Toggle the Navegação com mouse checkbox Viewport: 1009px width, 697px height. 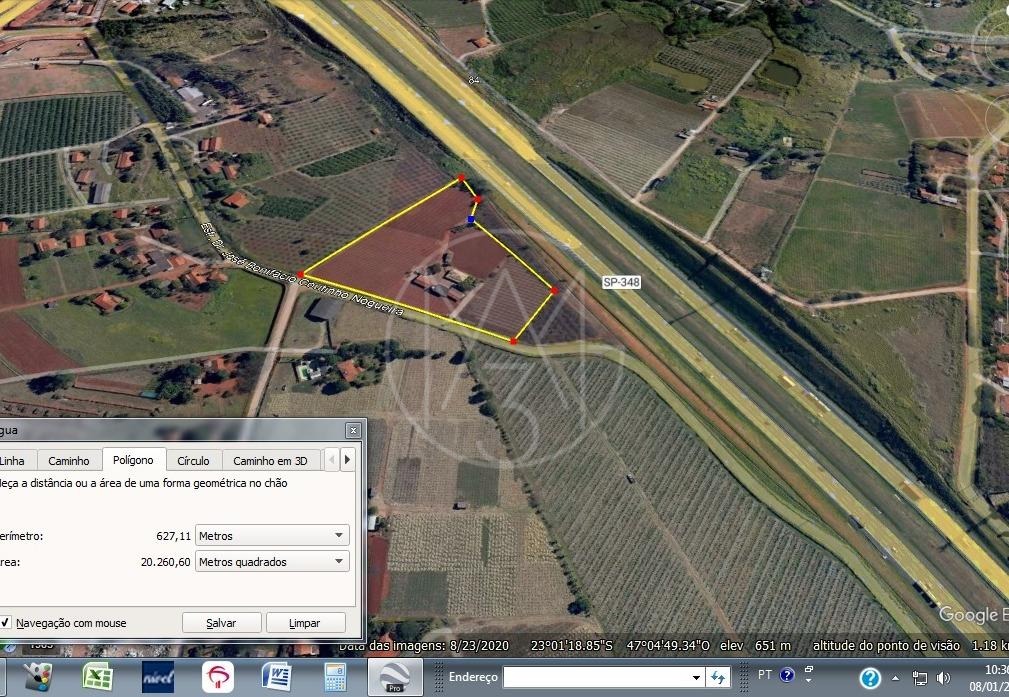(x=6, y=623)
